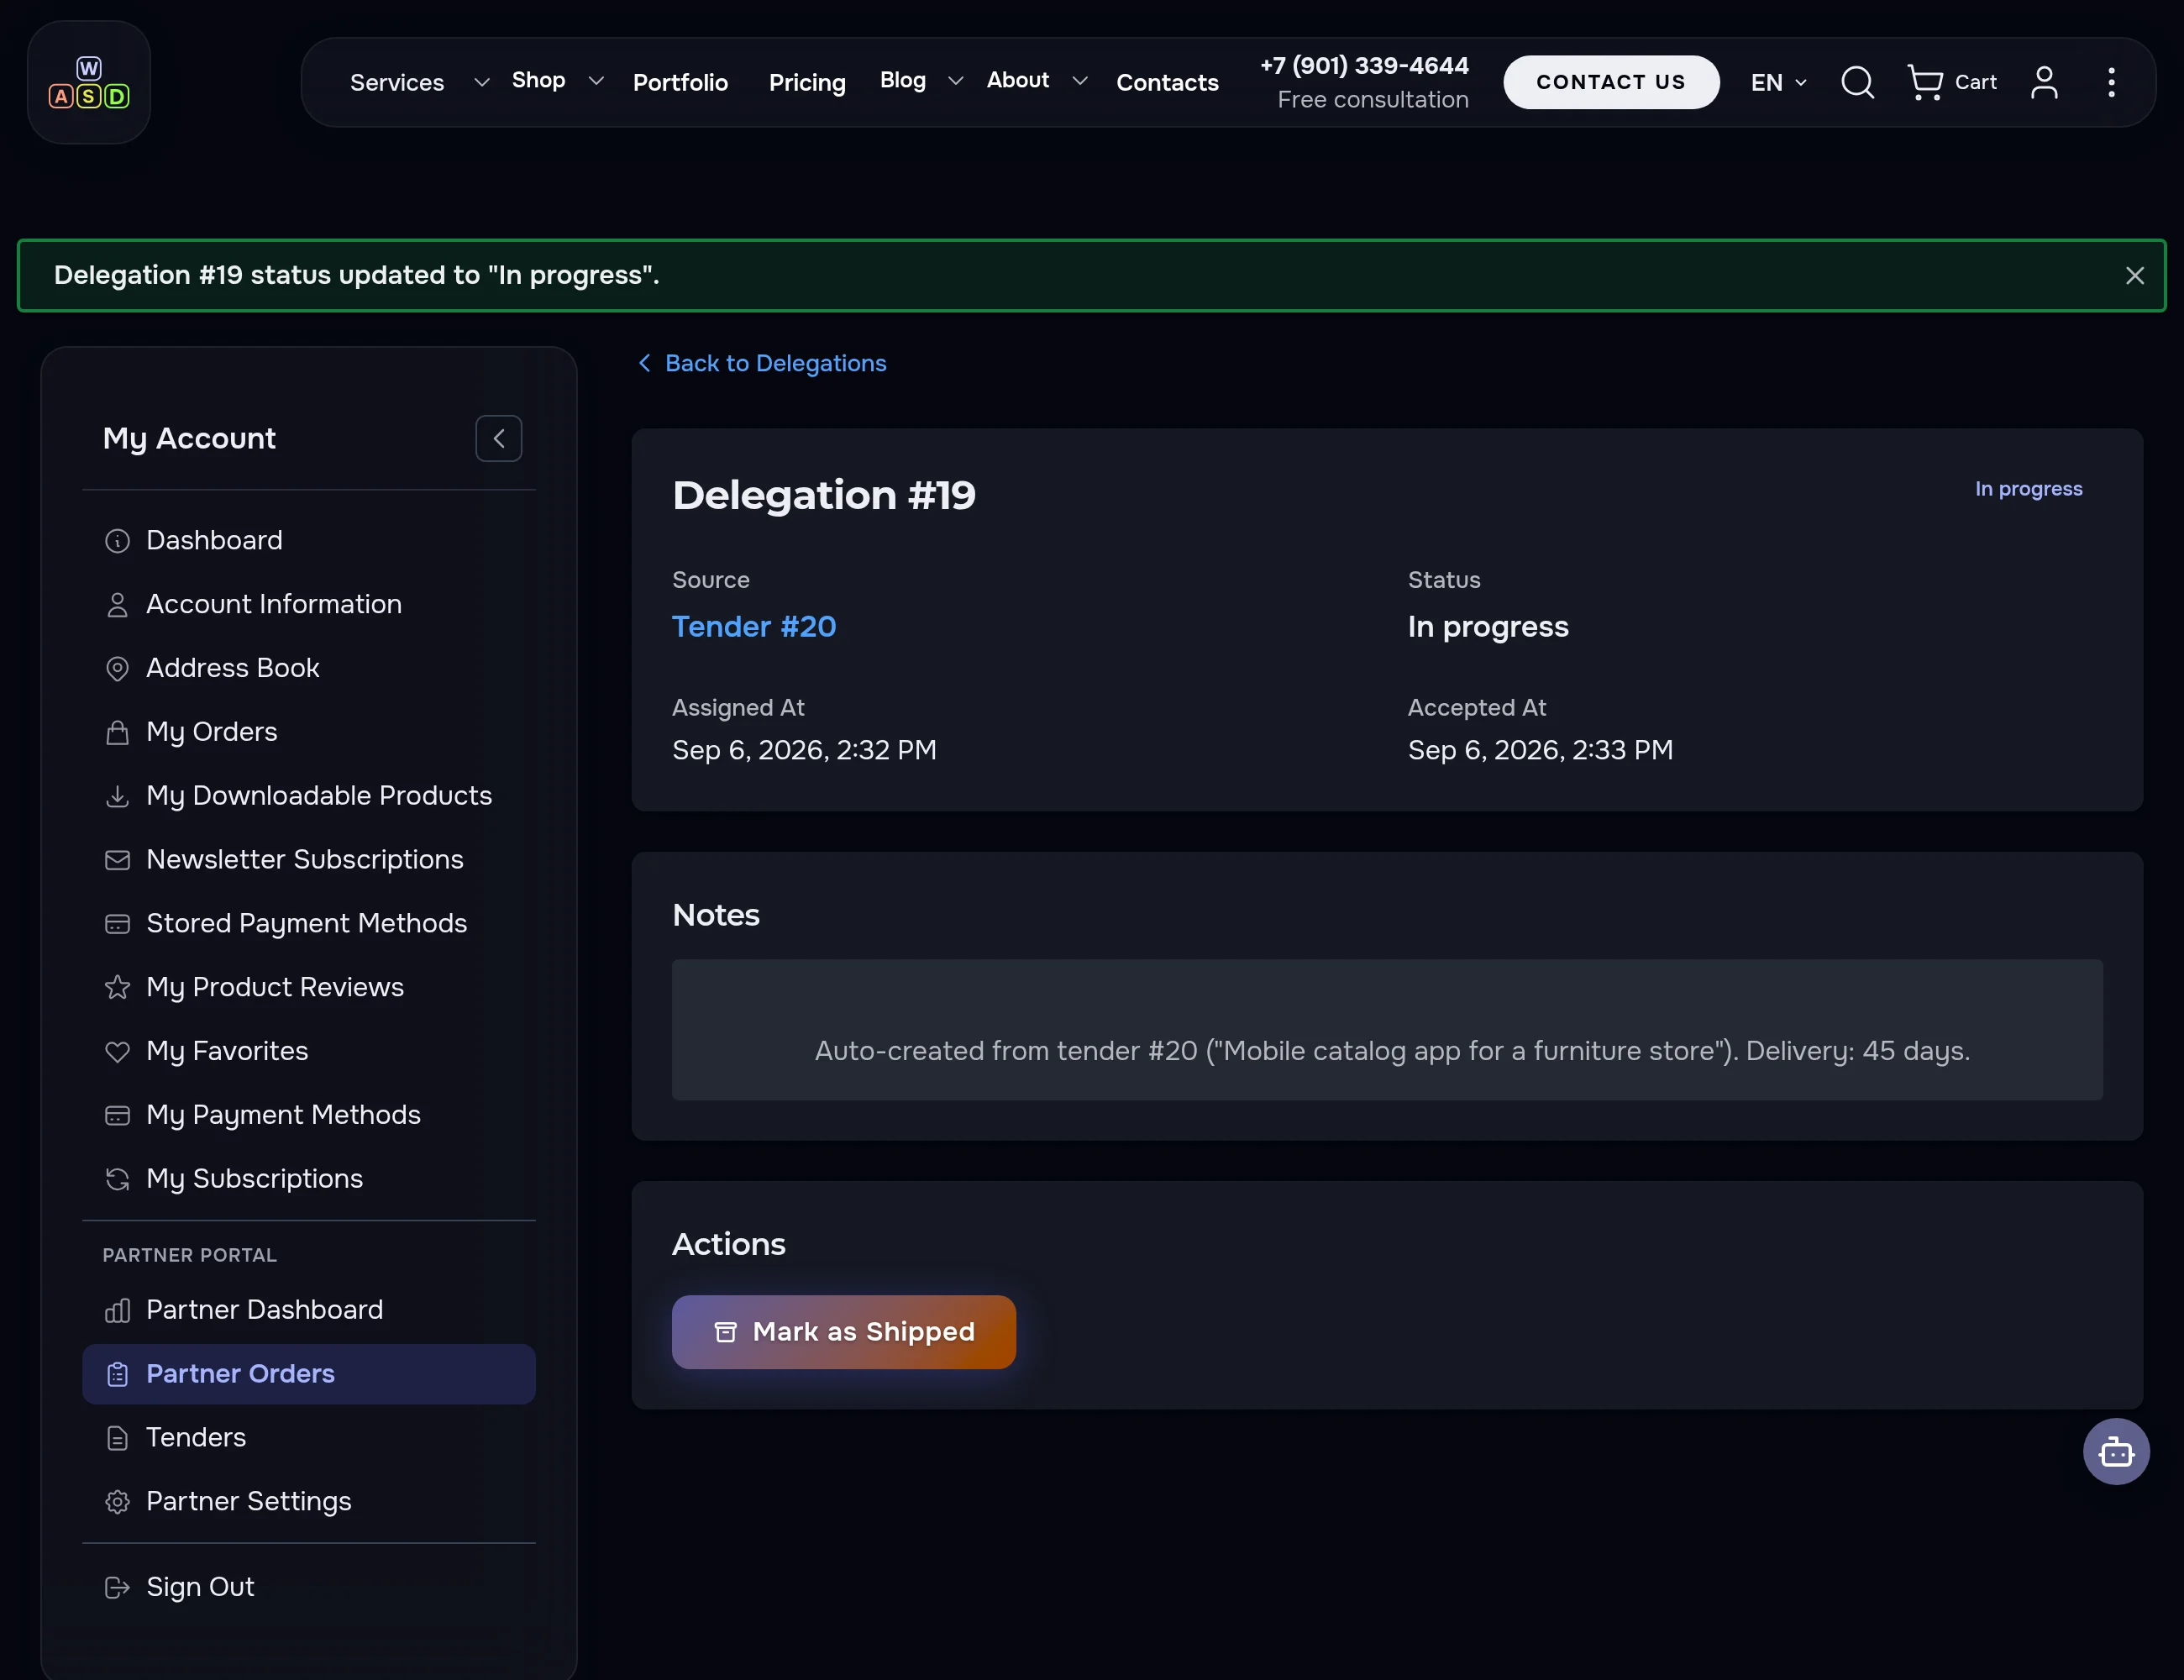Expand the Services dropdown chevron

point(481,82)
